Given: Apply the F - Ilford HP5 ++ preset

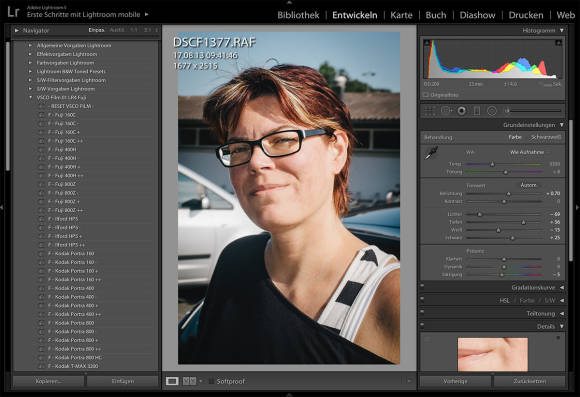Looking at the screenshot, I should click(66, 245).
